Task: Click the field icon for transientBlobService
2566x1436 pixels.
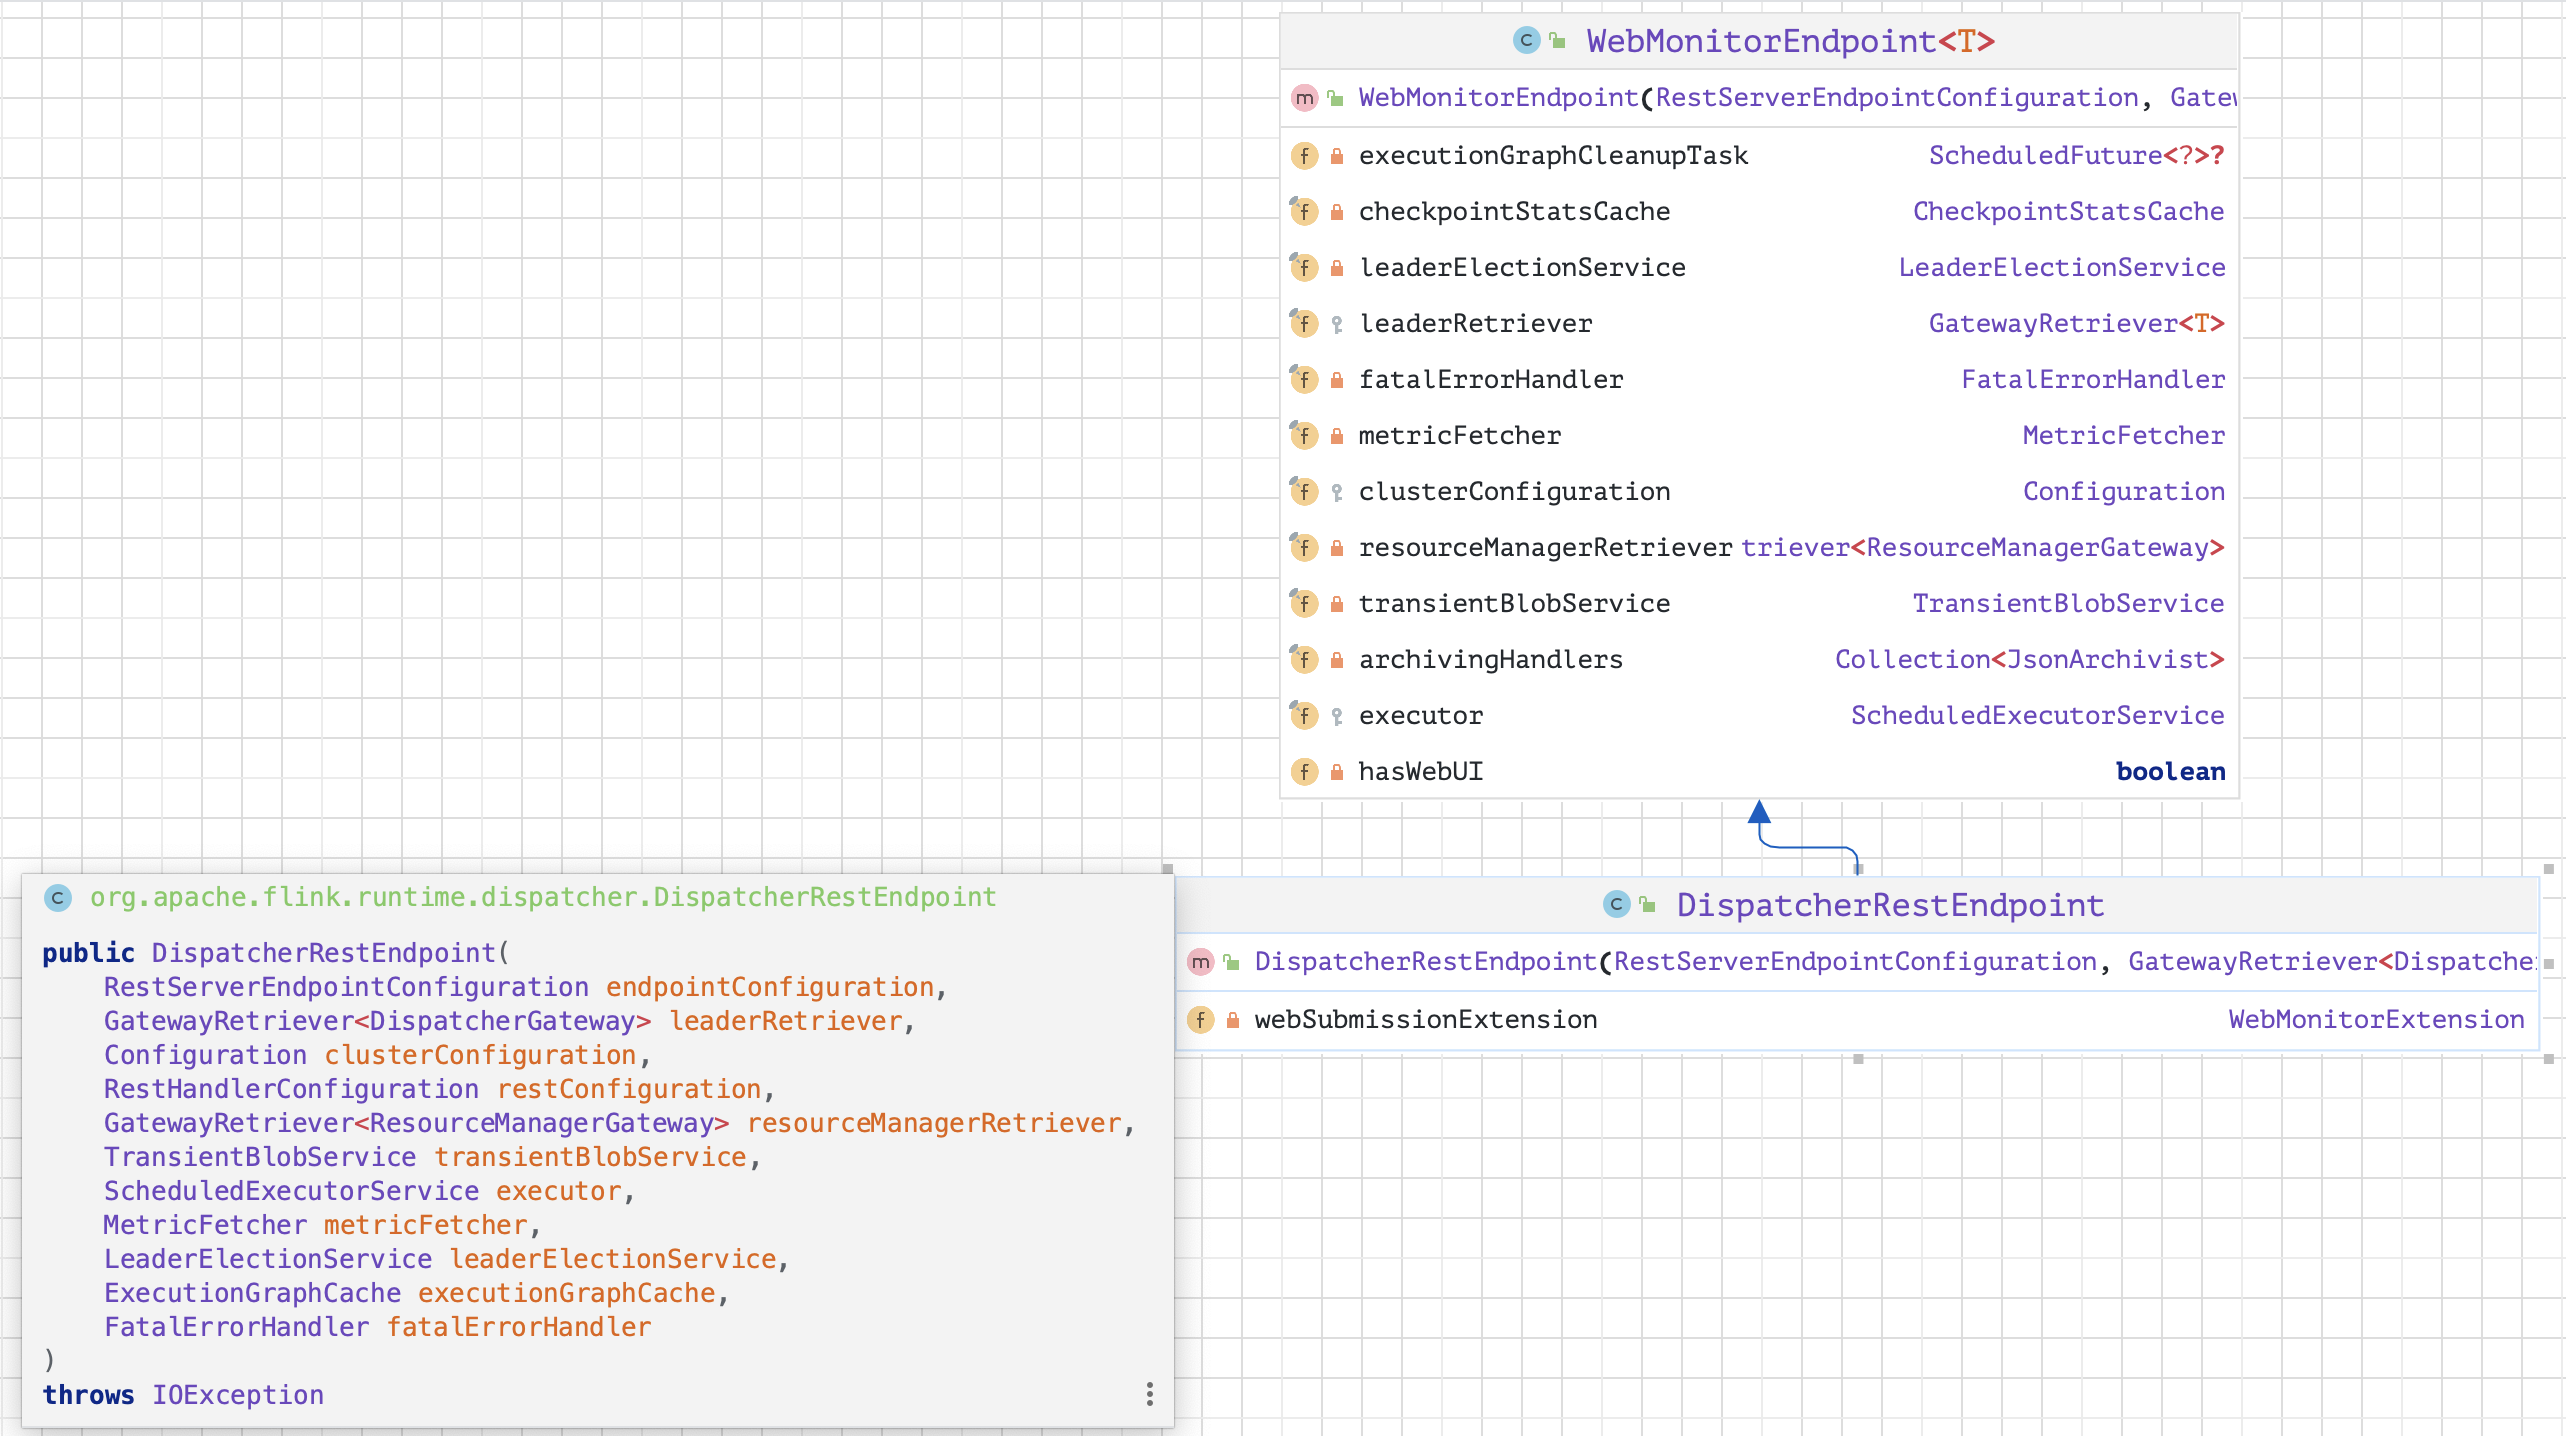Action: pos(1304,604)
